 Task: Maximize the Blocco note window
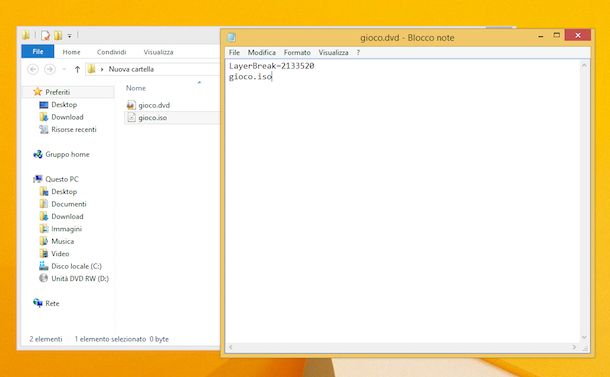click(557, 35)
